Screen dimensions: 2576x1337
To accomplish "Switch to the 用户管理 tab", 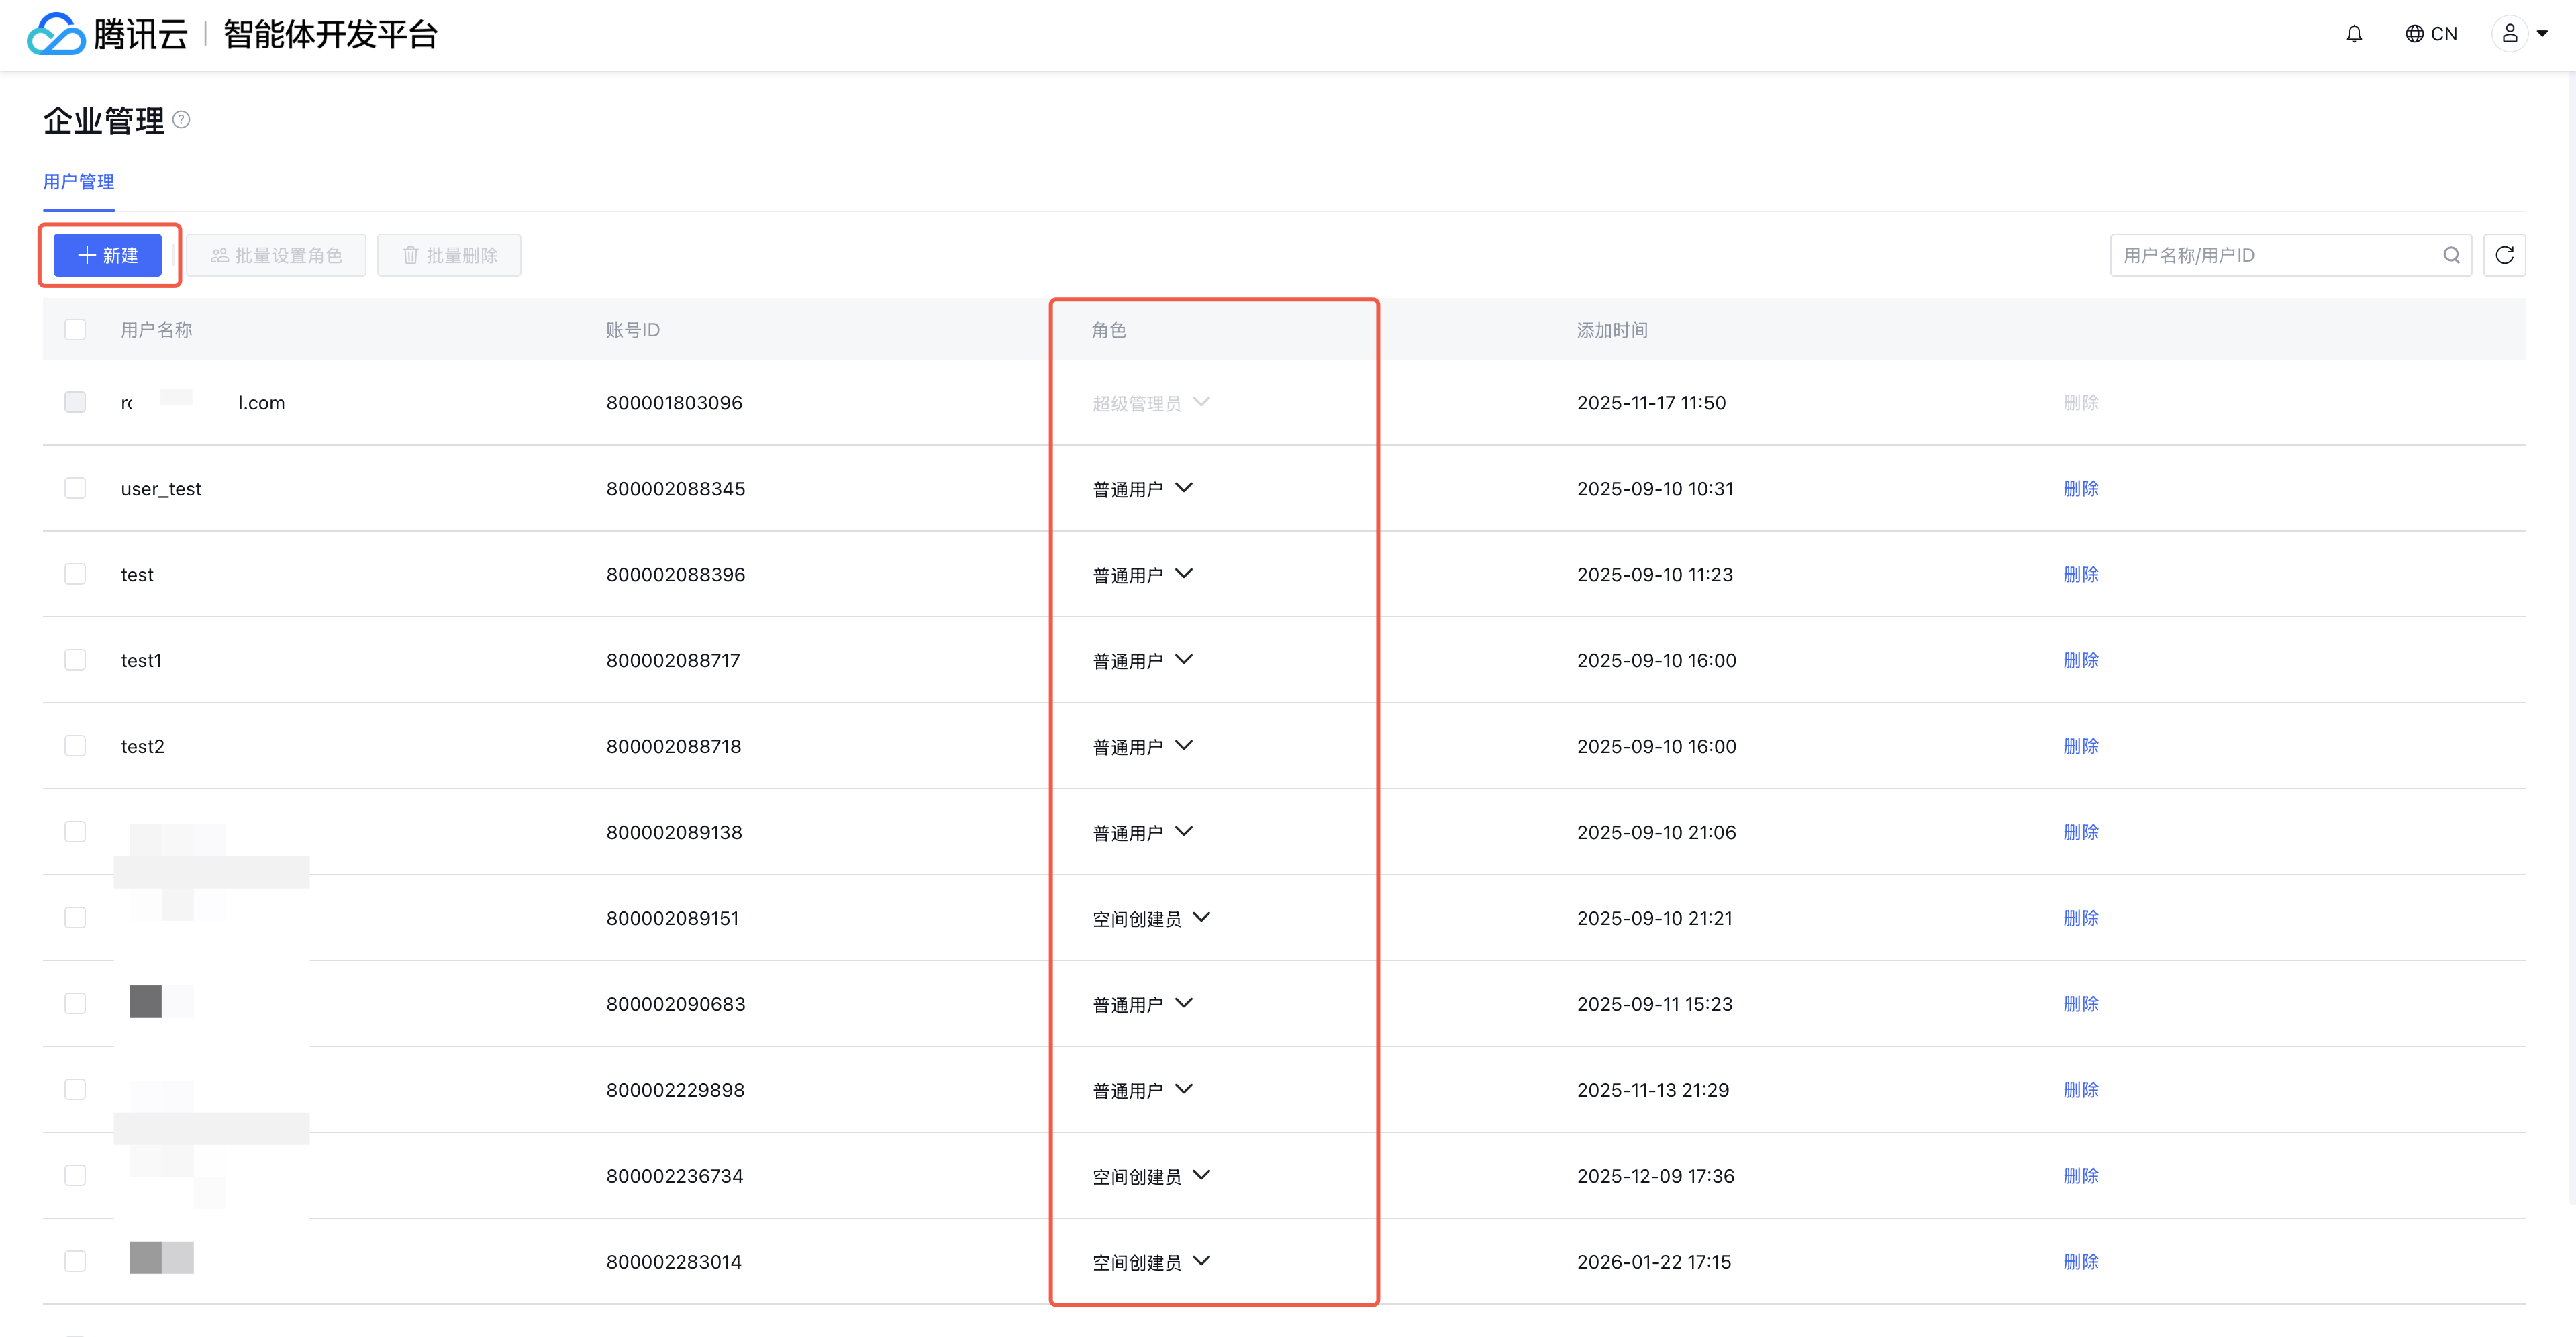I will [78, 182].
